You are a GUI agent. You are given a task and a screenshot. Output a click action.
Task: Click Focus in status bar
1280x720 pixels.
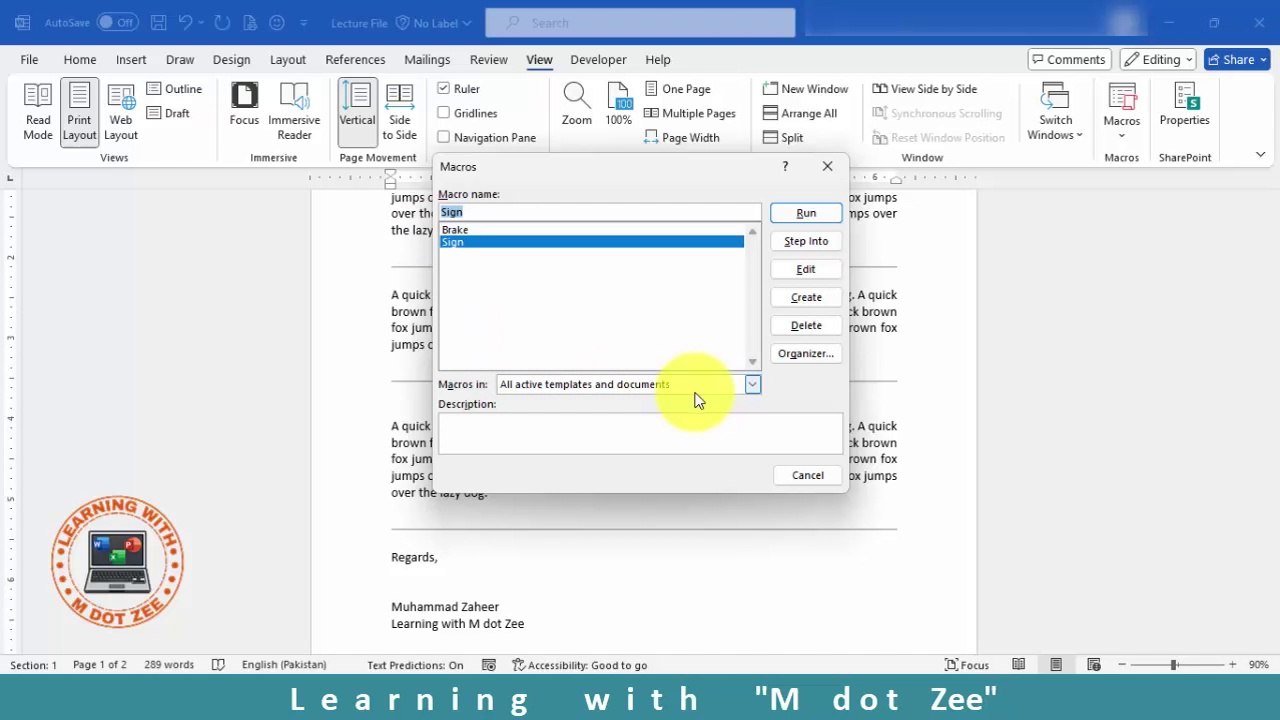pos(967,665)
